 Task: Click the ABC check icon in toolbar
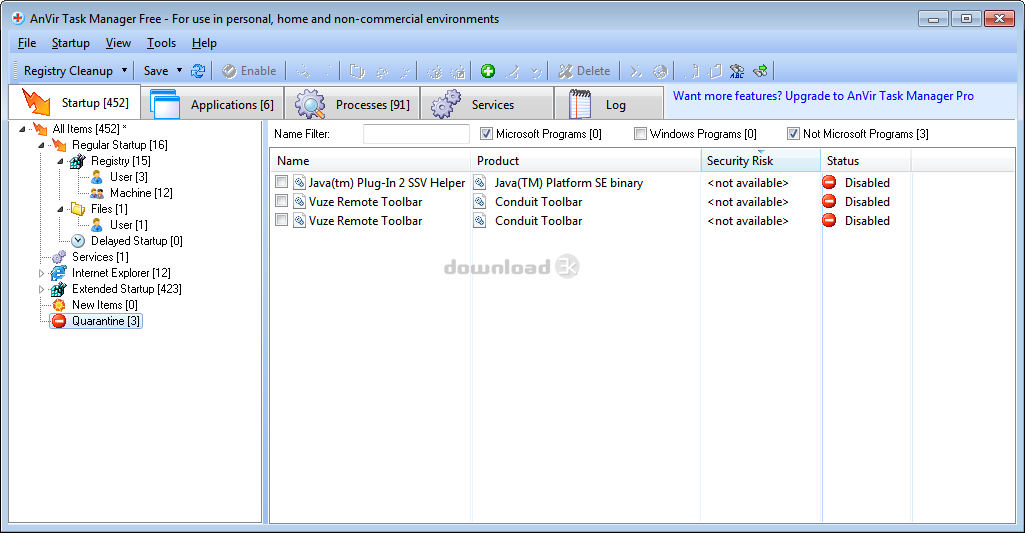coord(737,71)
